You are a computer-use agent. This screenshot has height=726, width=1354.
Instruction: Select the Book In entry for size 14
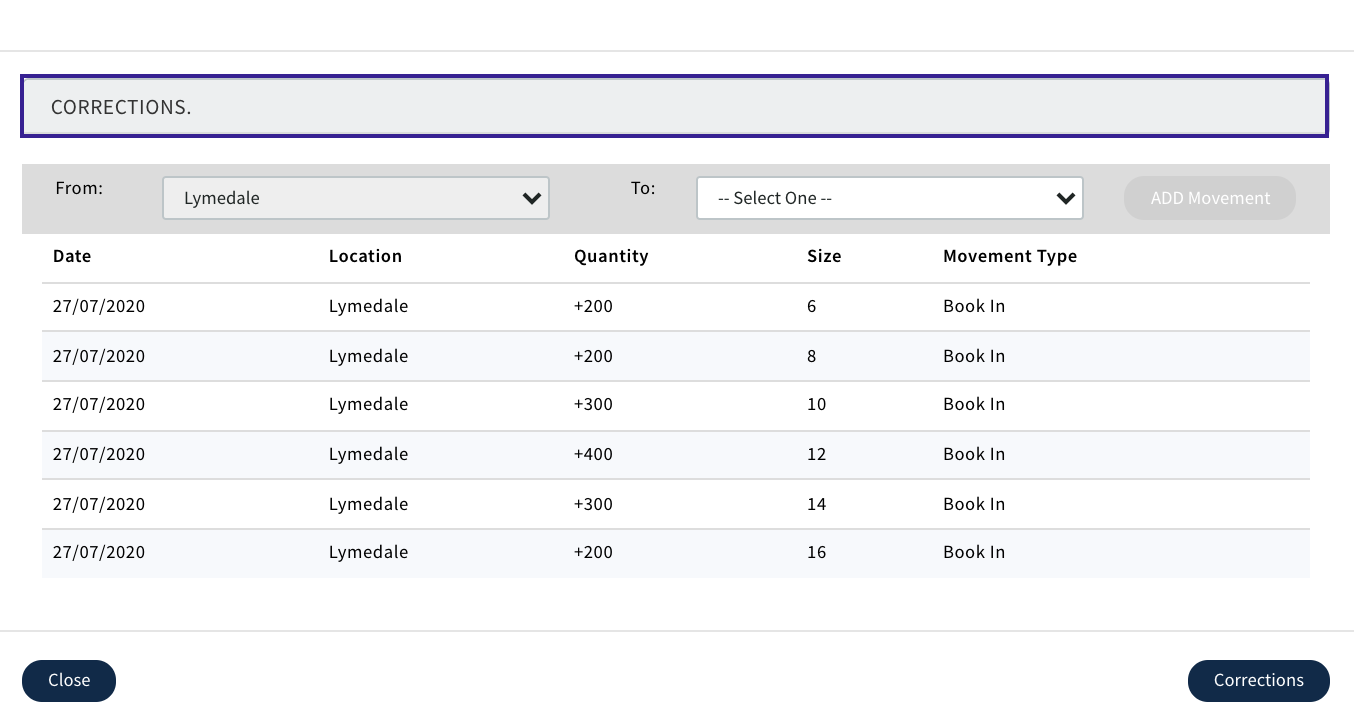pos(974,504)
